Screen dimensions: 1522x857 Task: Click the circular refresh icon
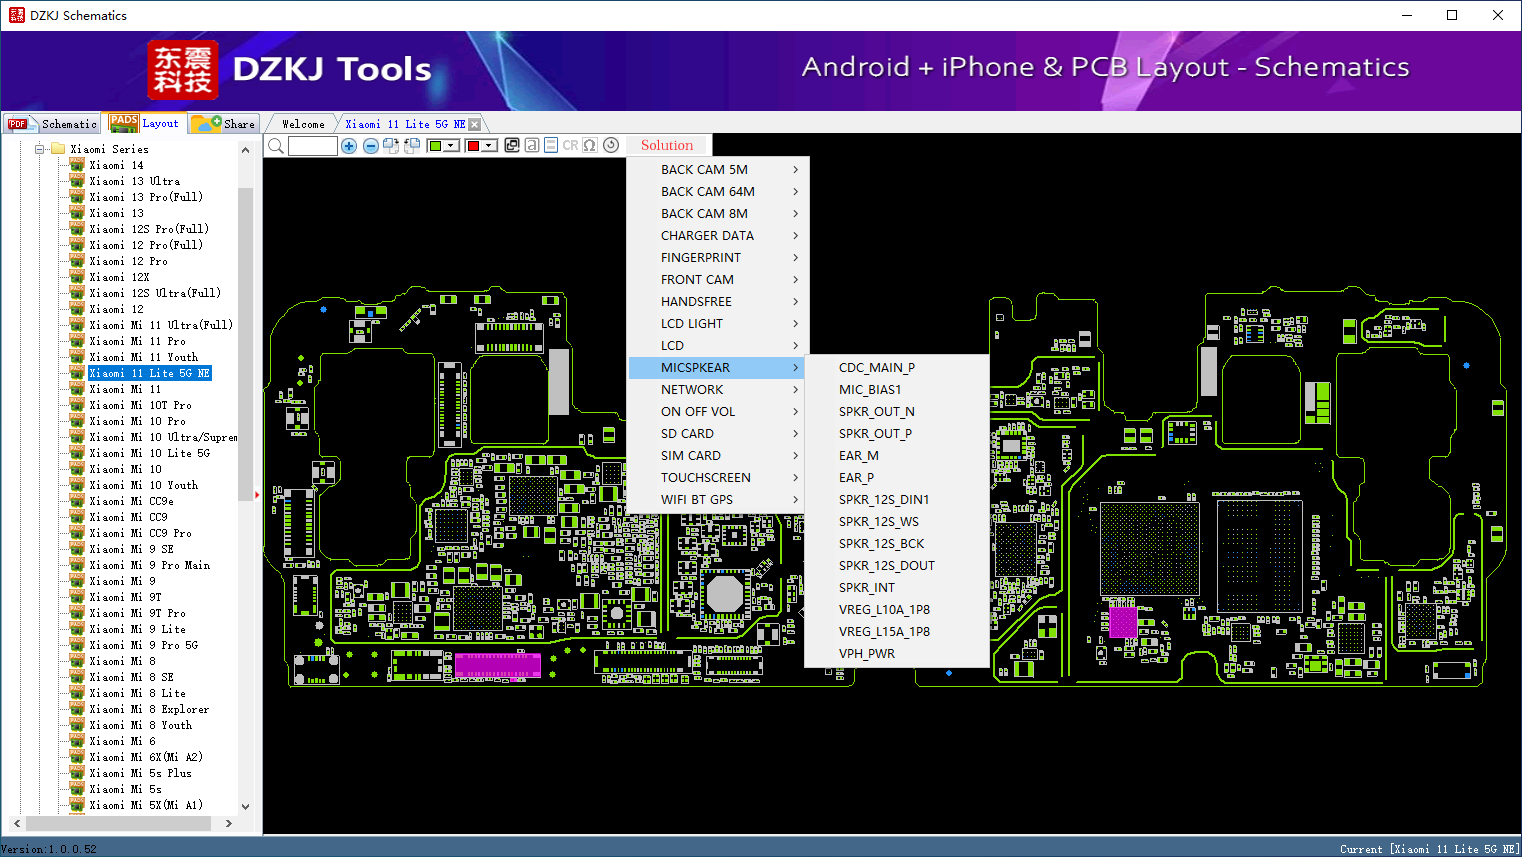pyautogui.click(x=611, y=145)
